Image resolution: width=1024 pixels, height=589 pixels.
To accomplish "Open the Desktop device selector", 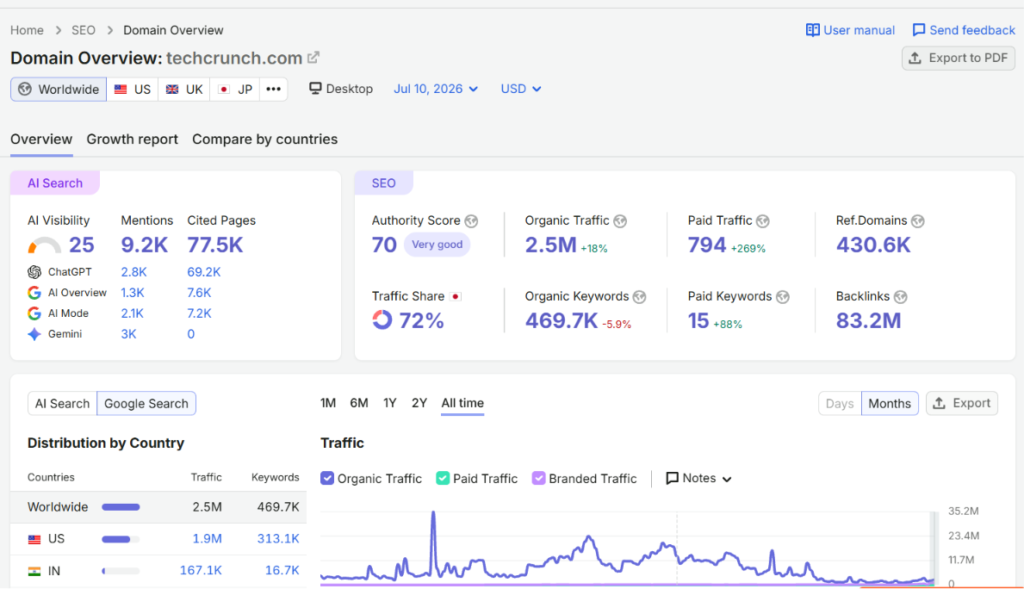I will click(x=341, y=89).
